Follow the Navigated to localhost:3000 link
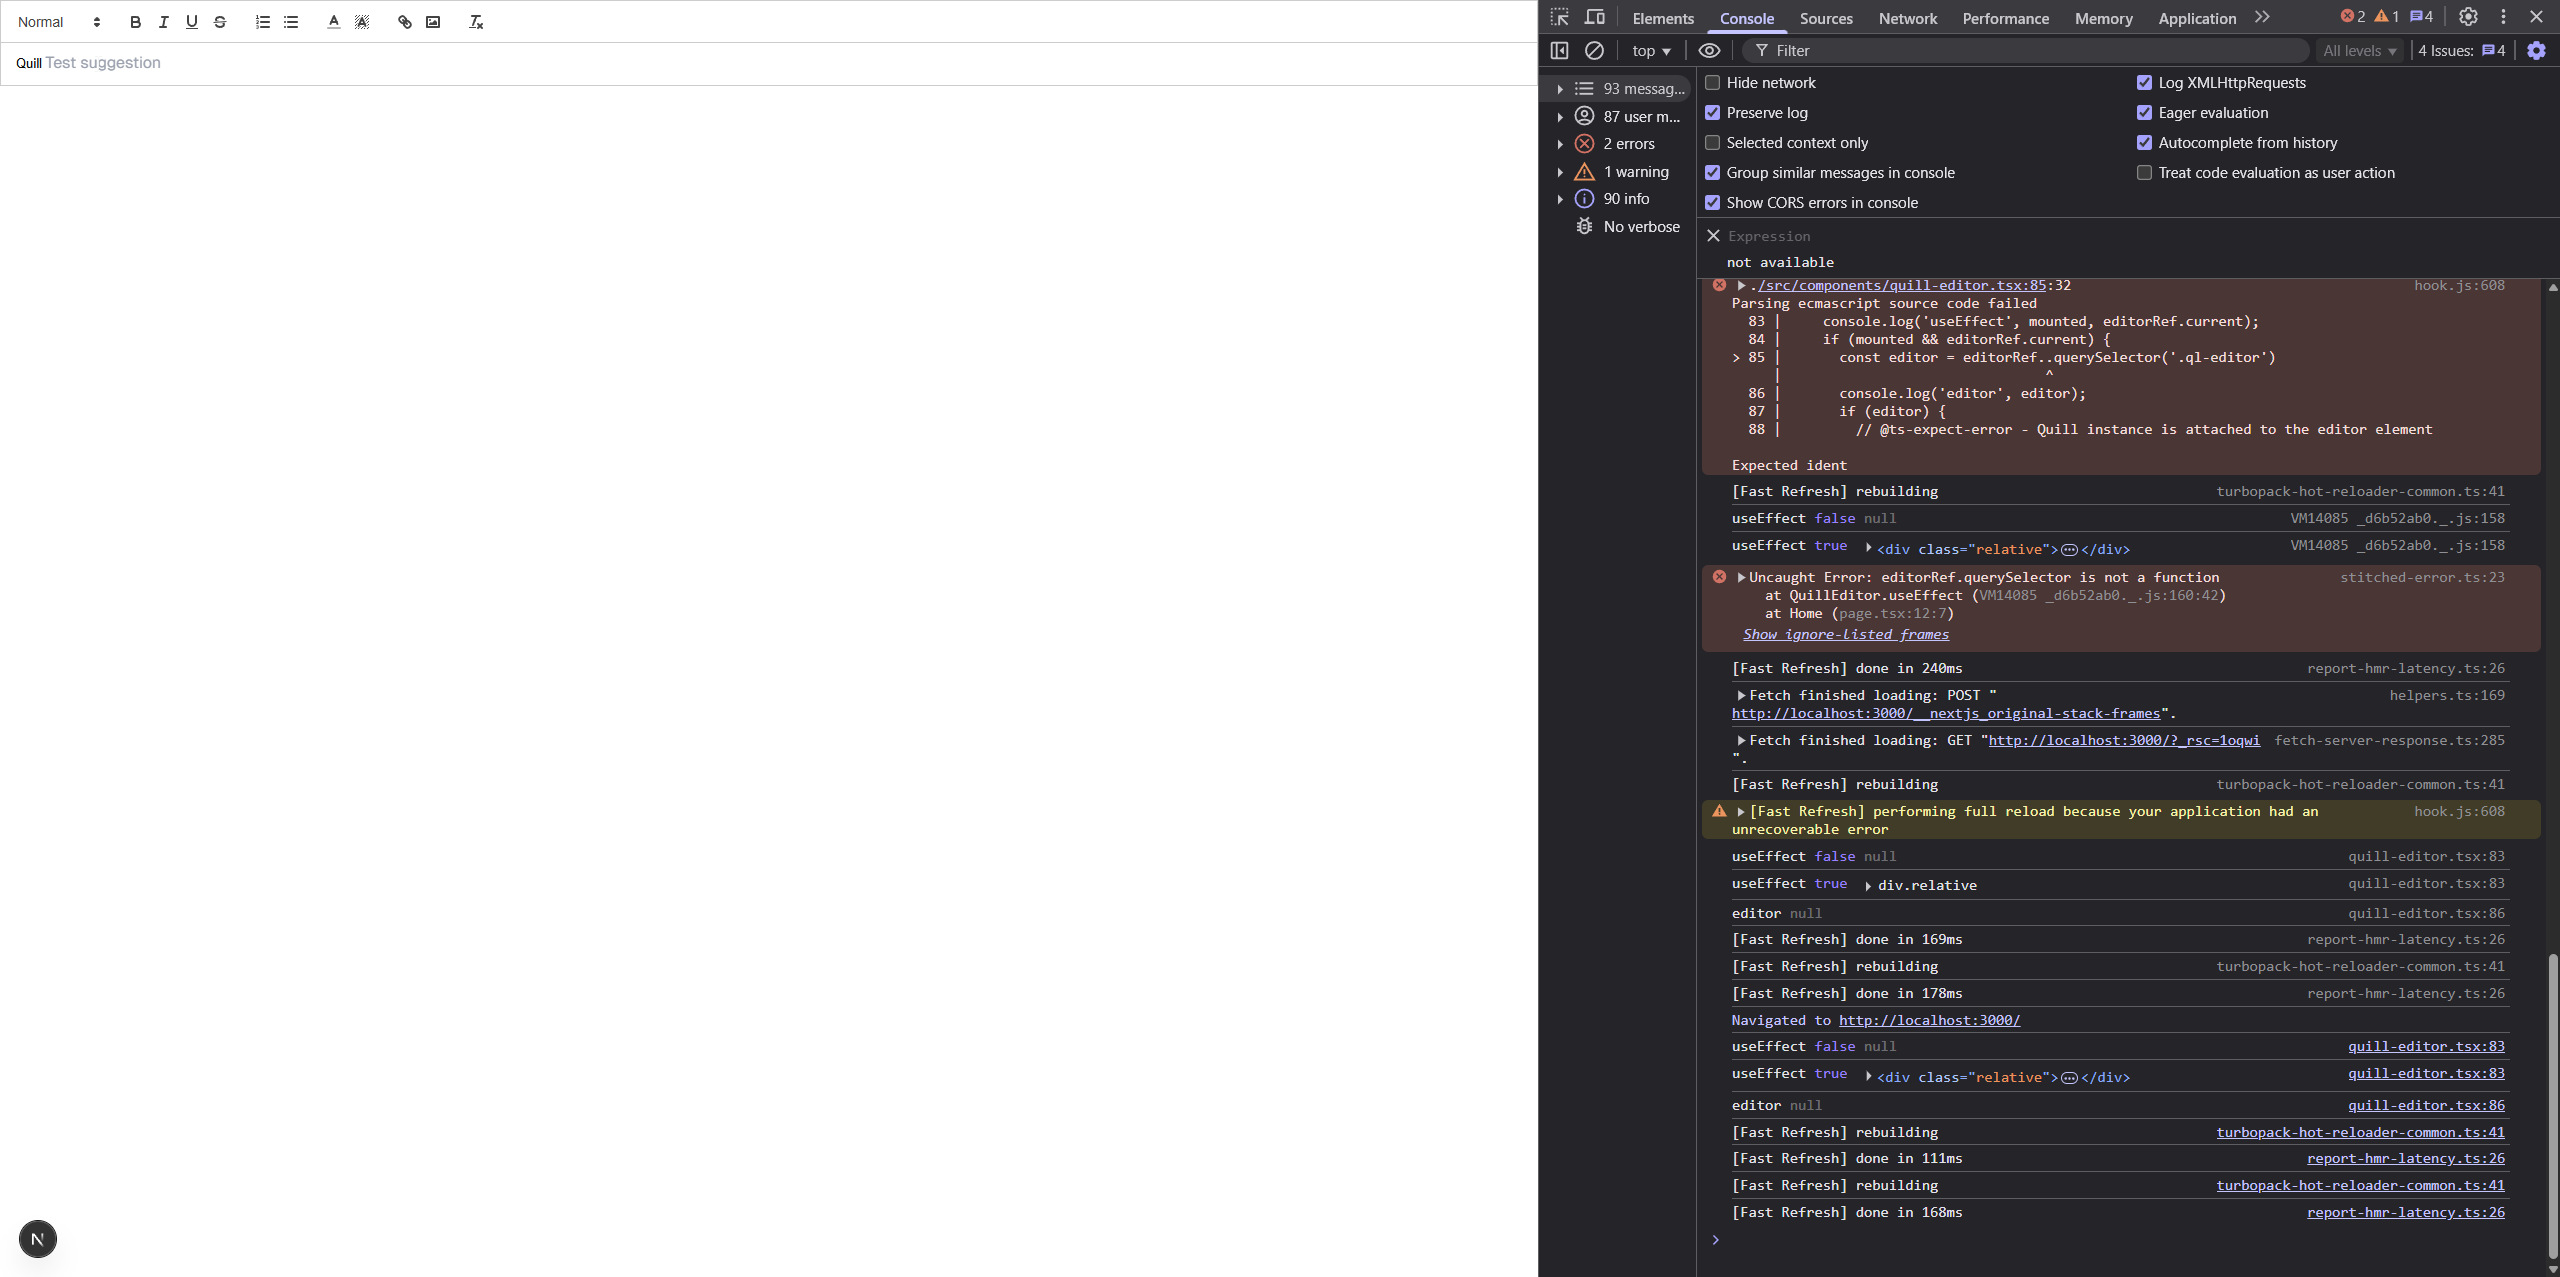The width and height of the screenshot is (2560, 1277). [1929, 1020]
